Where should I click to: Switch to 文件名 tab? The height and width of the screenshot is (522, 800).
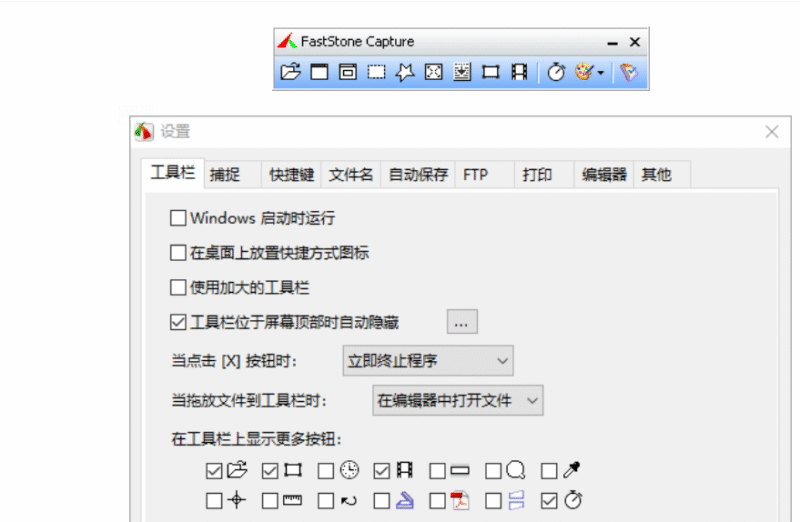[x=351, y=175]
